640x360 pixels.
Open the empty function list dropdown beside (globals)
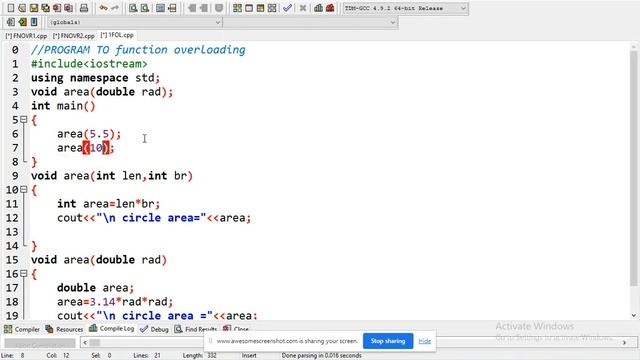[310, 22]
